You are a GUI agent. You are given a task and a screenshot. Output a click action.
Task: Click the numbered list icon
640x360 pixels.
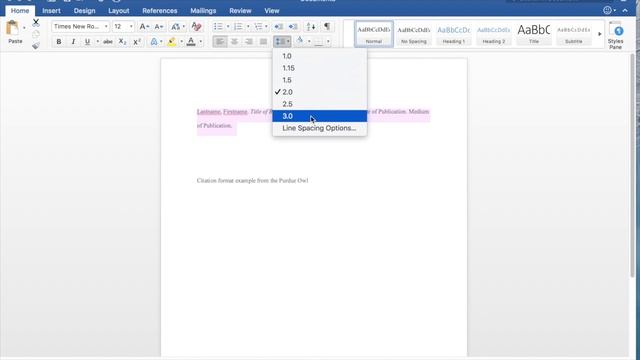(x=238, y=27)
